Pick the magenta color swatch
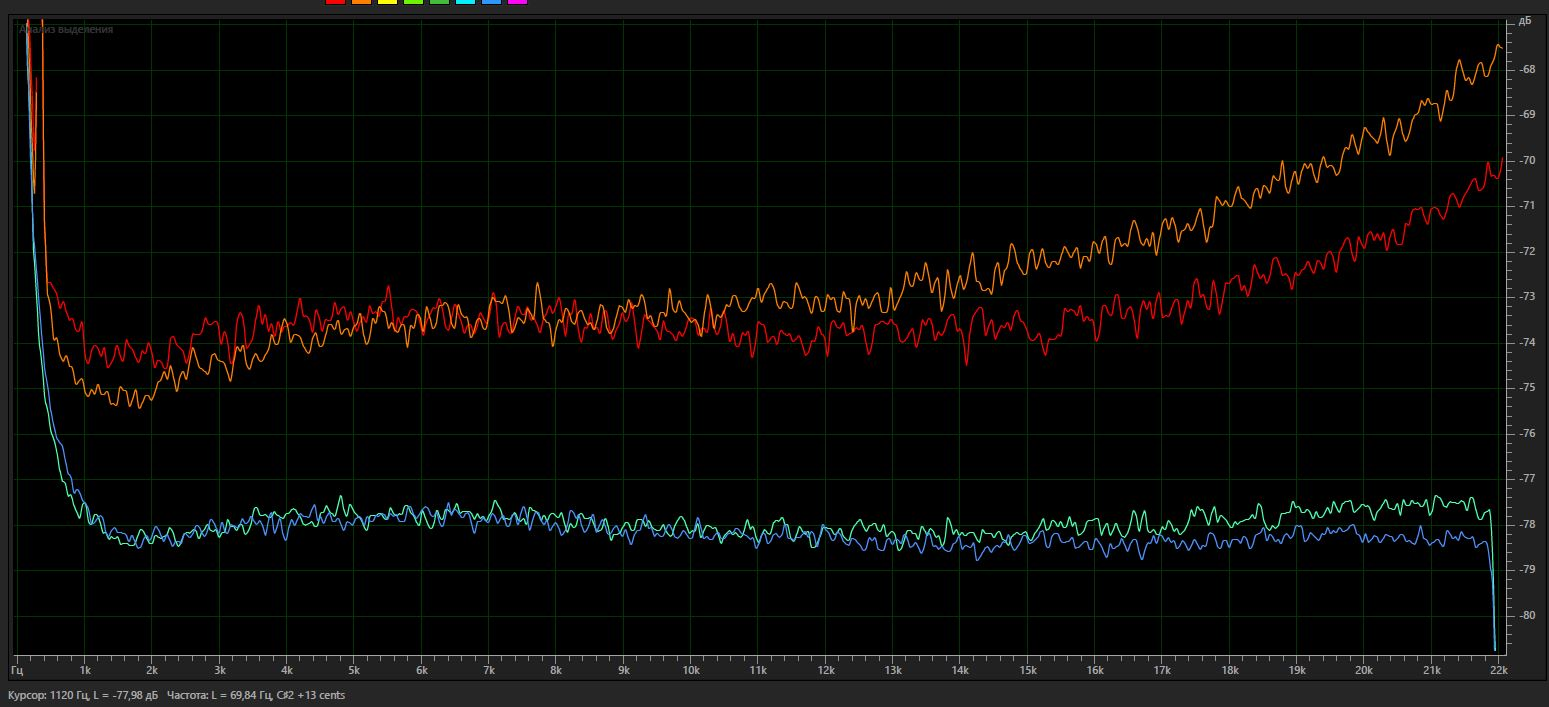 pos(517,2)
